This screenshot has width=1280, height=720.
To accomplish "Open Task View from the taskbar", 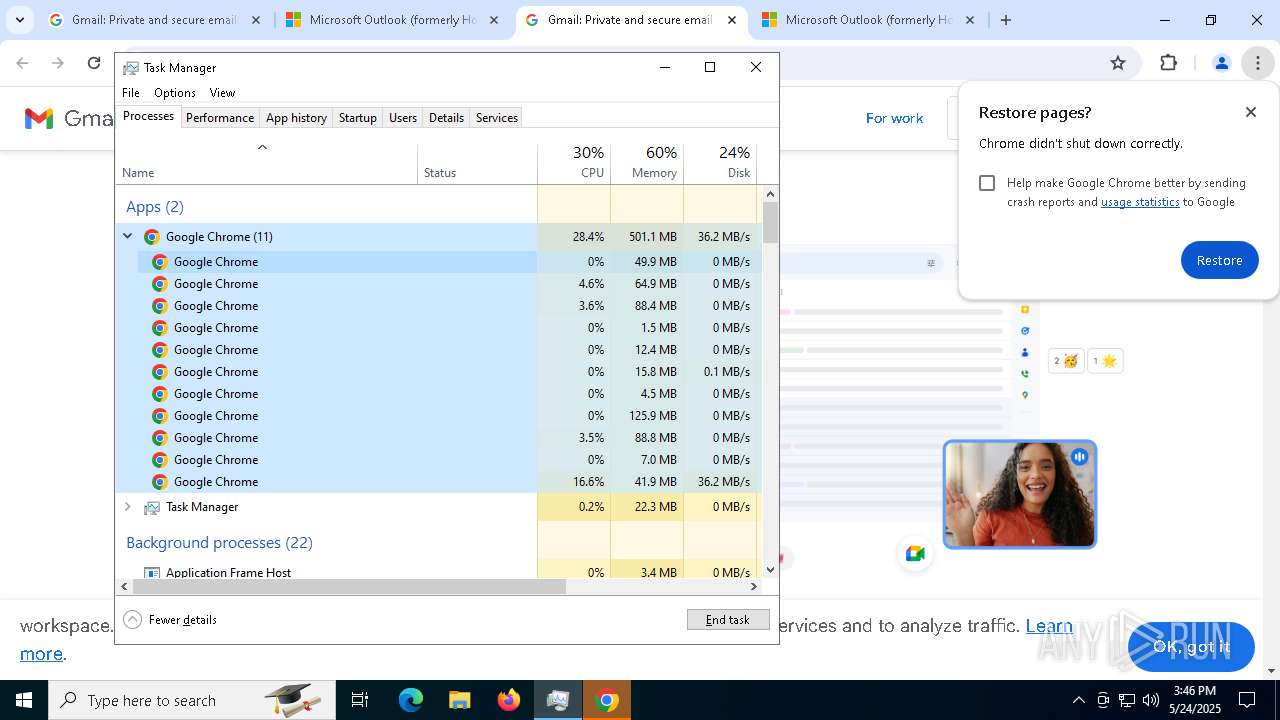I will 360,700.
